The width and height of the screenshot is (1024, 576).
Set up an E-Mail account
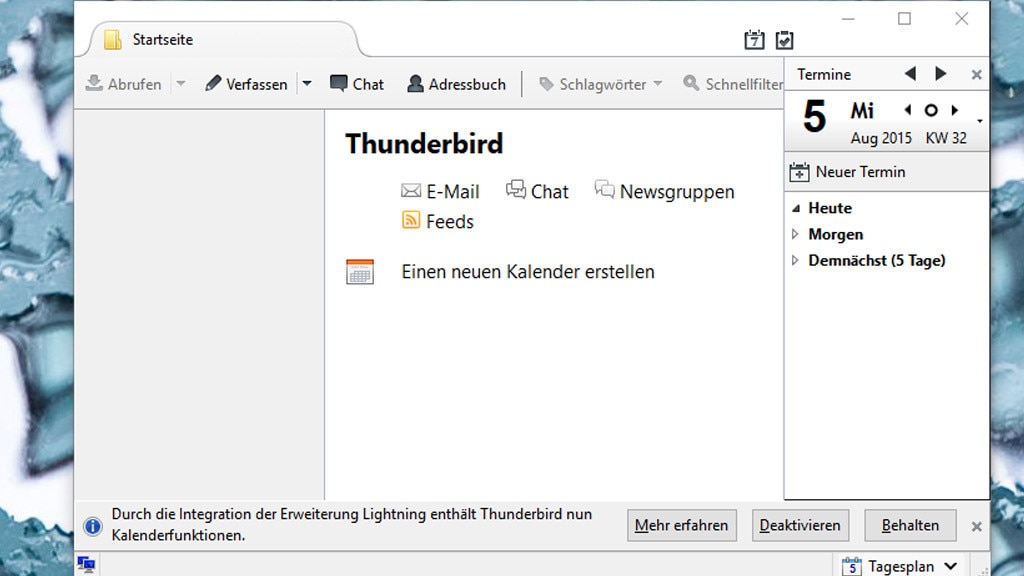(x=440, y=191)
